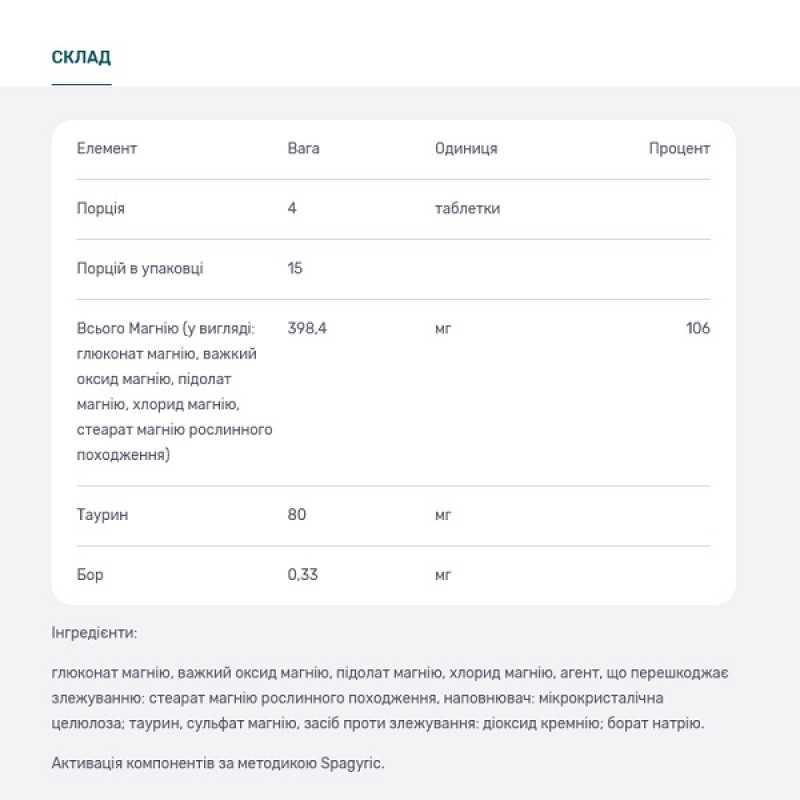Select the Одиниця column header
800x800 pixels.
coord(466,149)
